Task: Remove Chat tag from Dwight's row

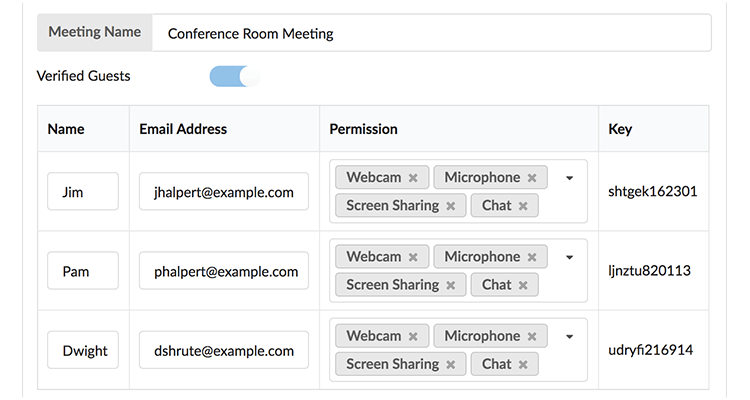Action: [523, 365]
